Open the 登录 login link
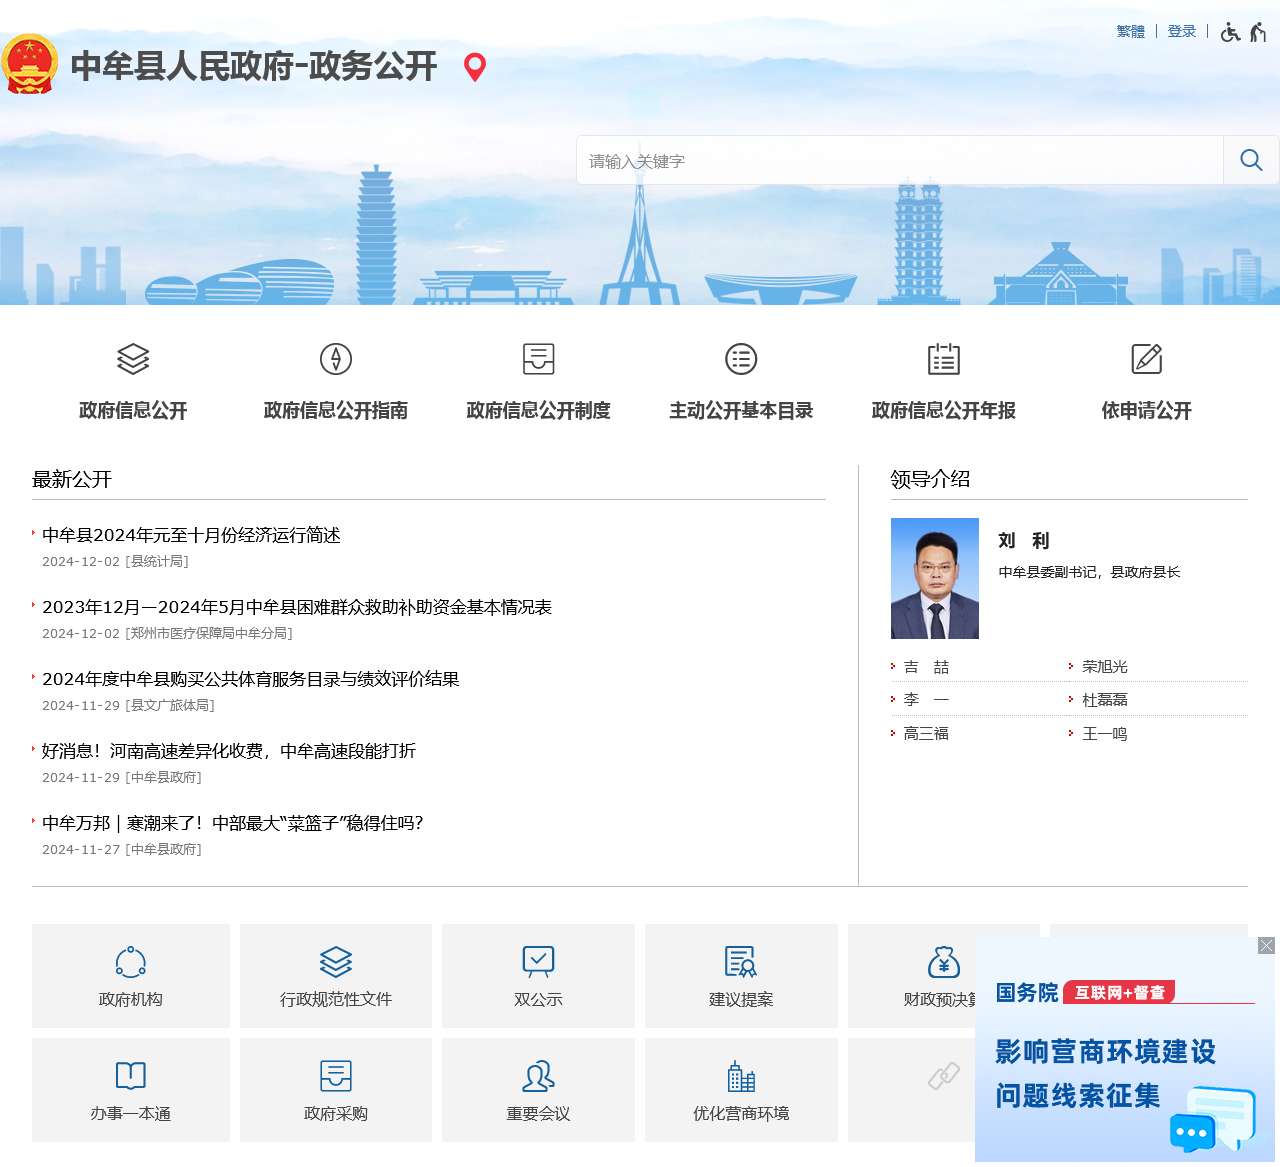 click(x=1180, y=31)
